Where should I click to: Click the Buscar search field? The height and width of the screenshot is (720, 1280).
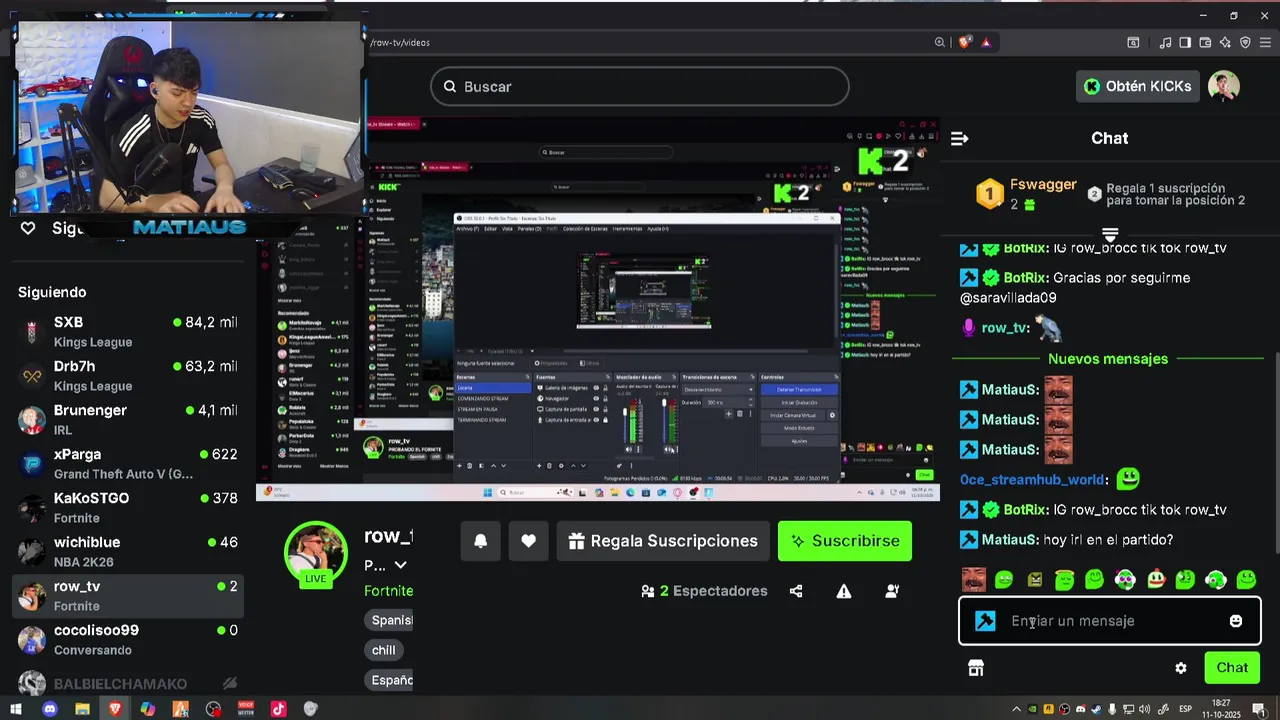pyautogui.click(x=640, y=87)
